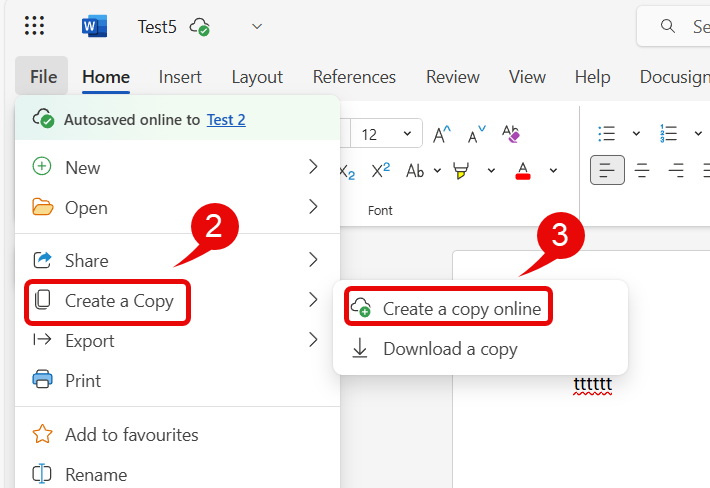
Task: Toggle align right for paragraph
Action: click(x=677, y=171)
